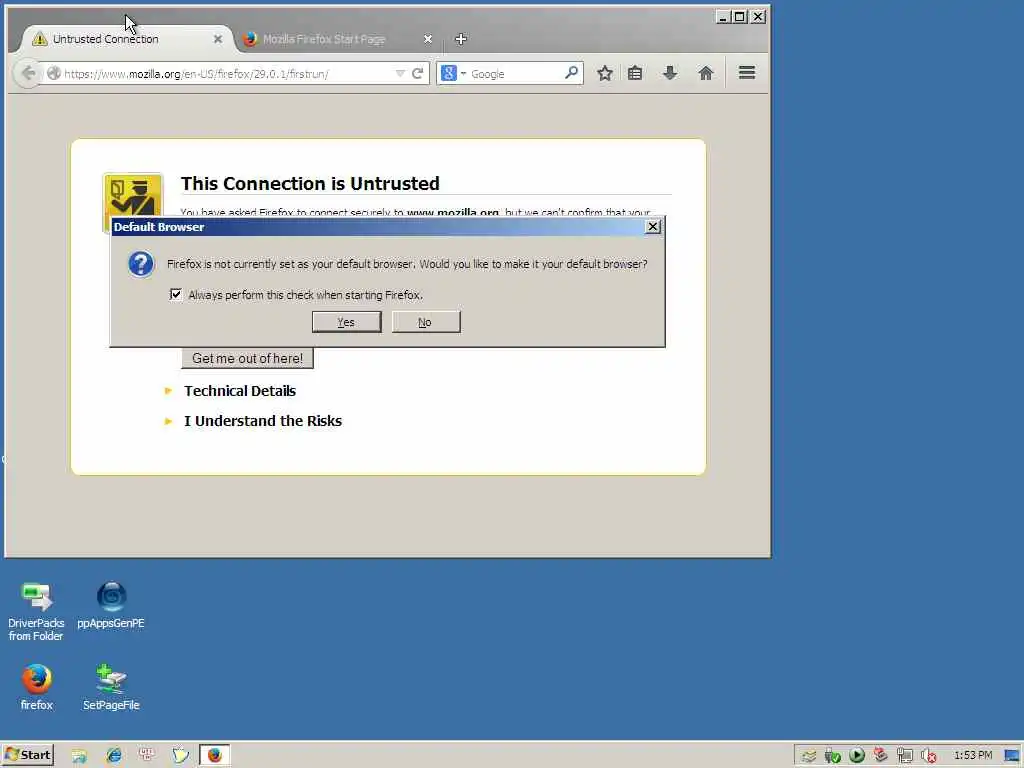Reload the current page
Image resolution: width=1024 pixels, height=768 pixels.
point(418,74)
